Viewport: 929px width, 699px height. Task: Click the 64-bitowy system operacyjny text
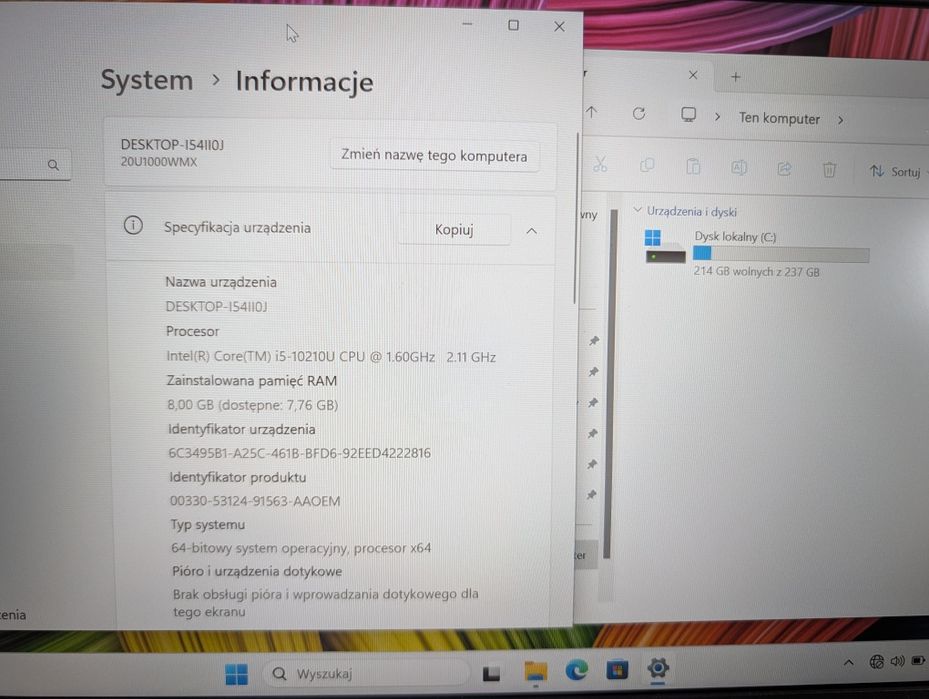301,548
